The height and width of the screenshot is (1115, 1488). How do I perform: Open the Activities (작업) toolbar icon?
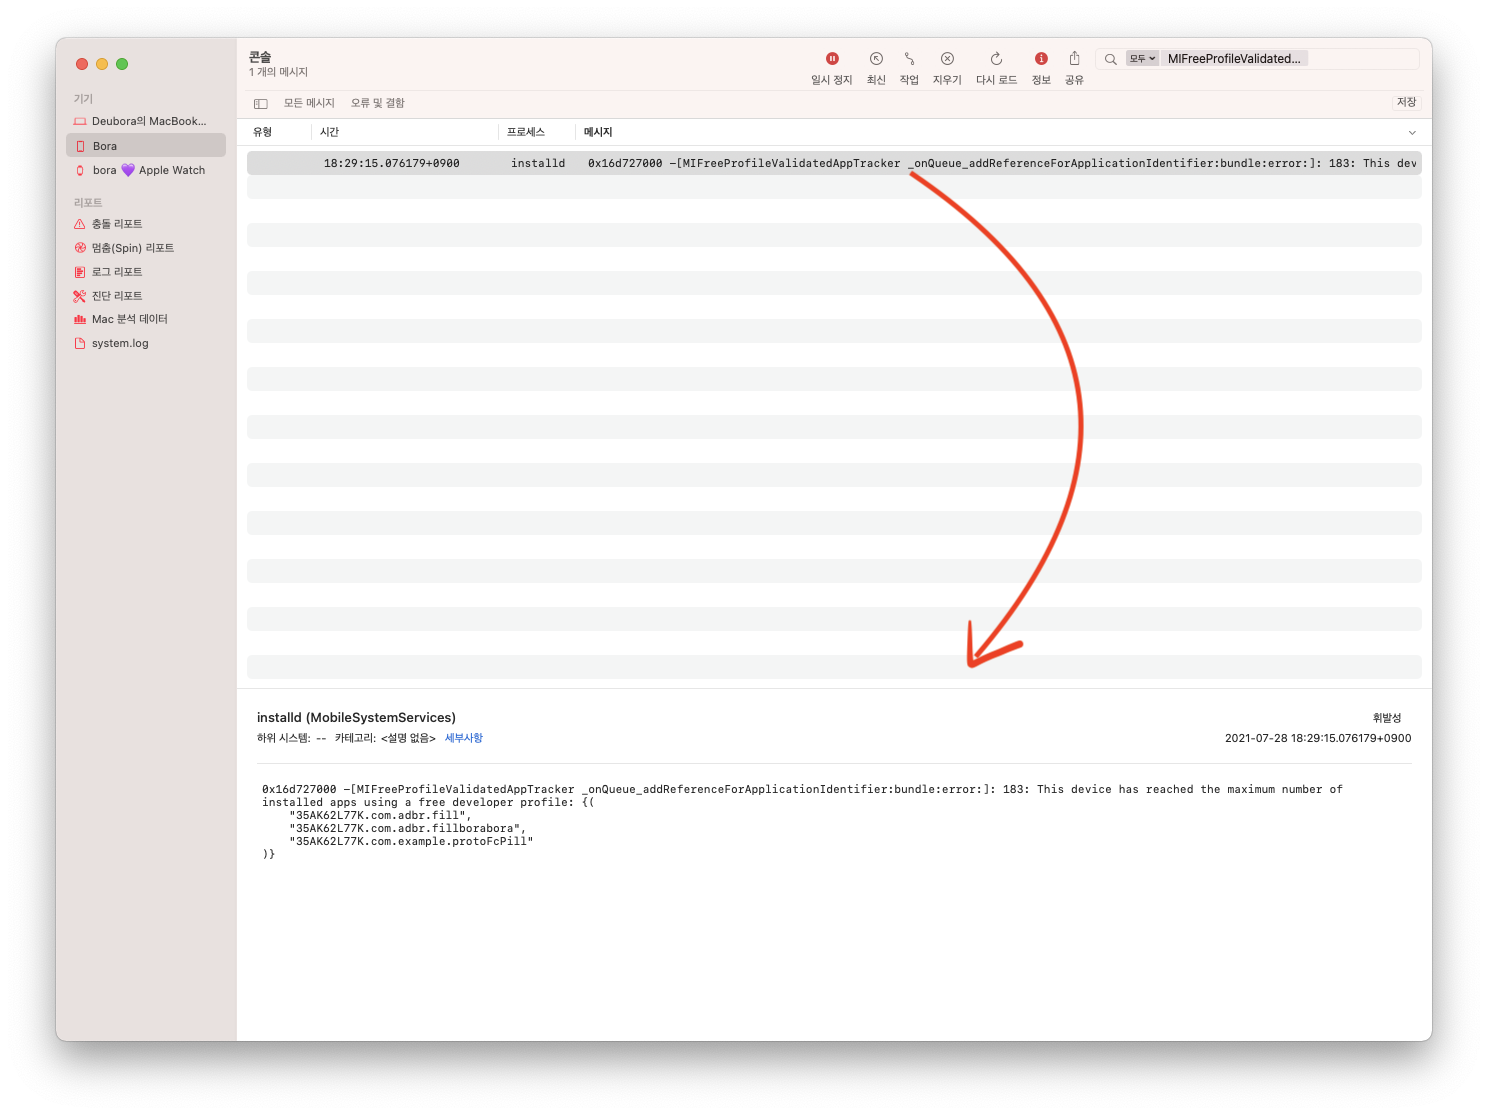coord(909,59)
